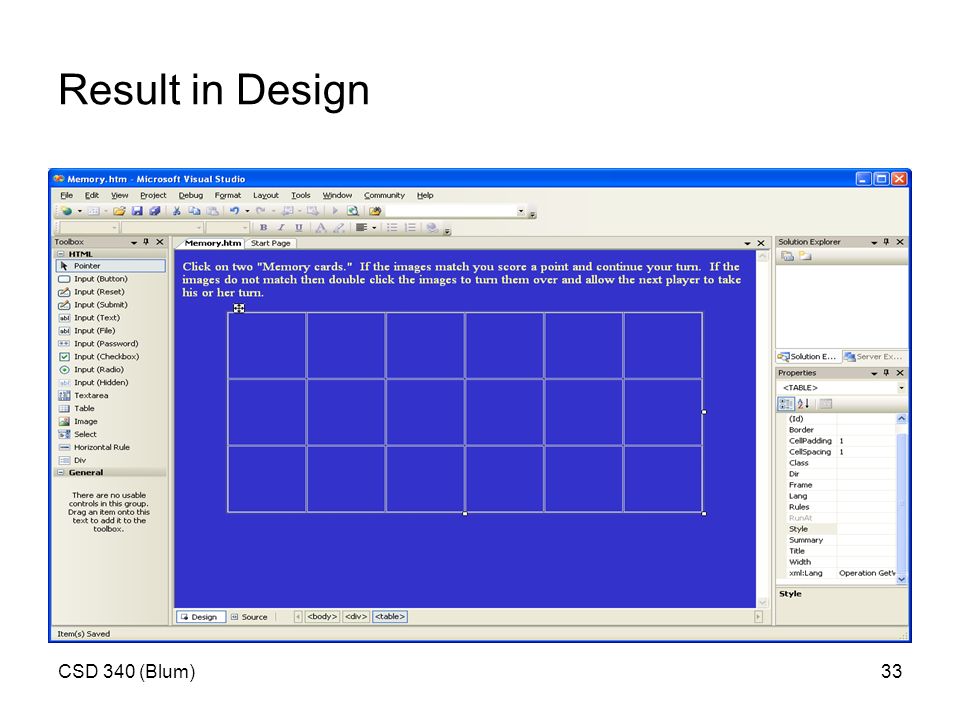Click the New Project toolbar icon
Image resolution: width=960 pixels, height=720 pixels.
coord(66,211)
